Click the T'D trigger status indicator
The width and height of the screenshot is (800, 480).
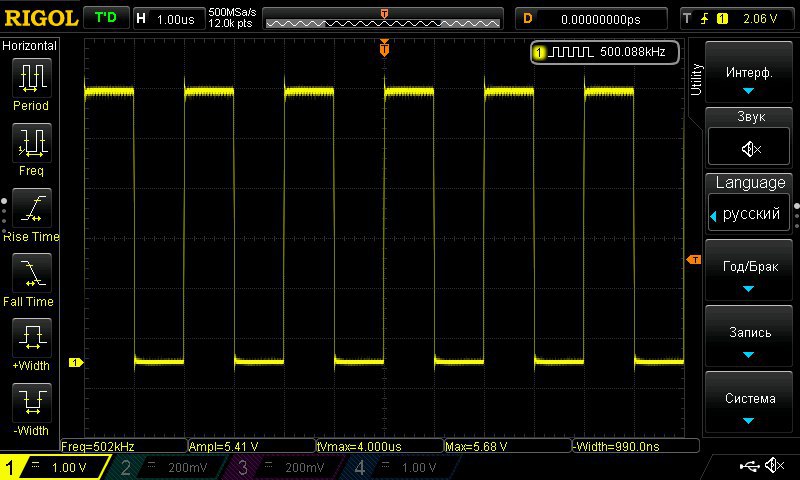tap(106, 18)
